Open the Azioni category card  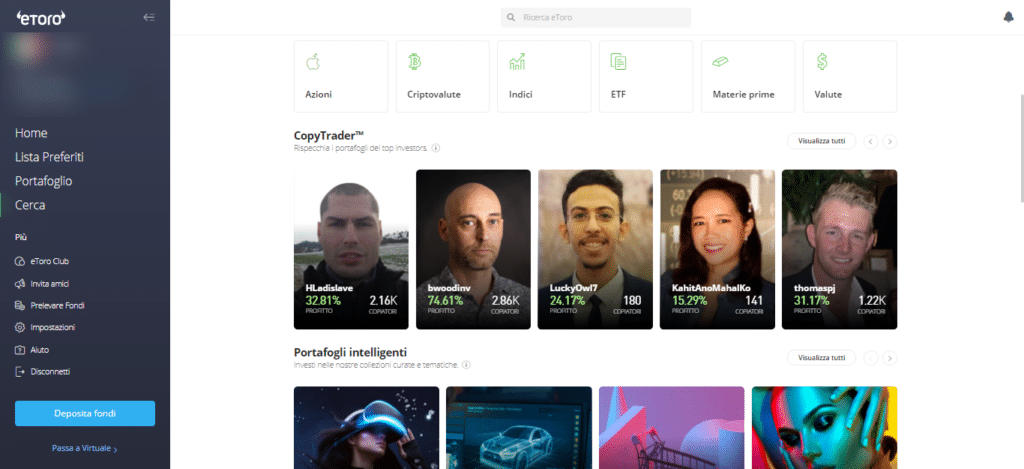pyautogui.click(x=341, y=76)
